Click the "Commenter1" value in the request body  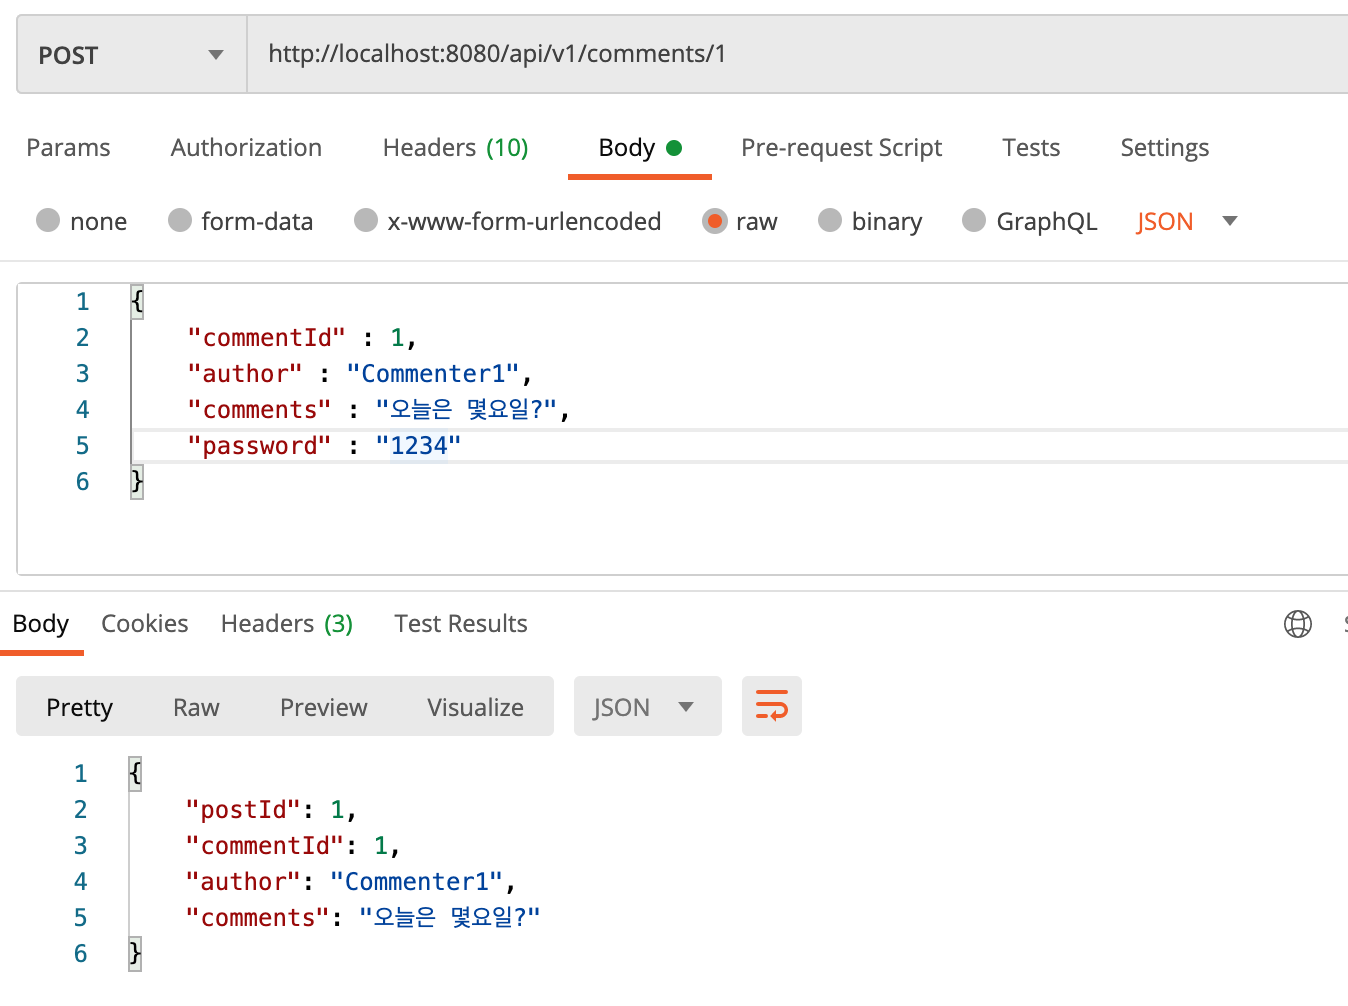(433, 374)
